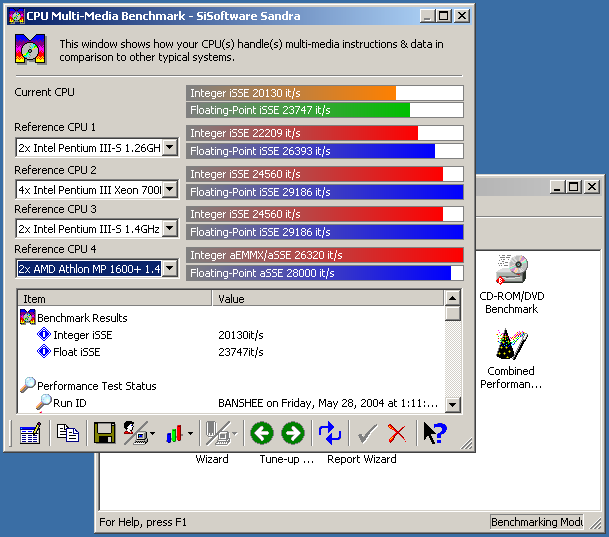The width and height of the screenshot is (609, 537).
Task: Click the Options table icon in toolbar
Action: 30,433
